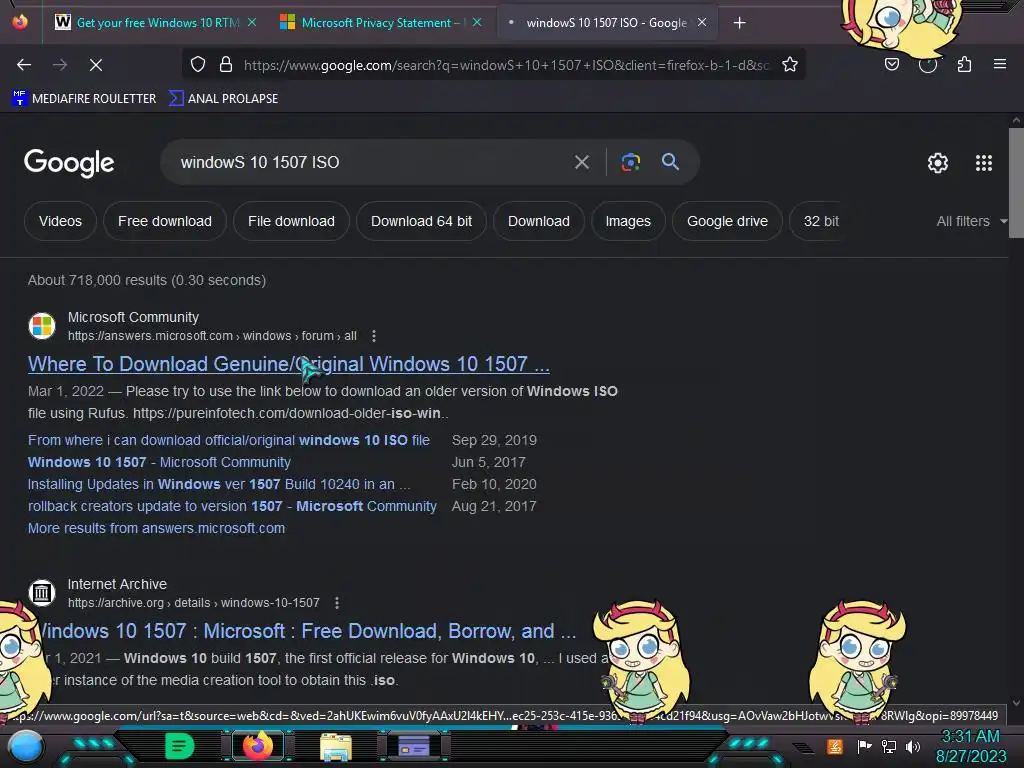Close the Get your free Windows 10 tab
This screenshot has height=768, width=1024.
pyautogui.click(x=252, y=22)
